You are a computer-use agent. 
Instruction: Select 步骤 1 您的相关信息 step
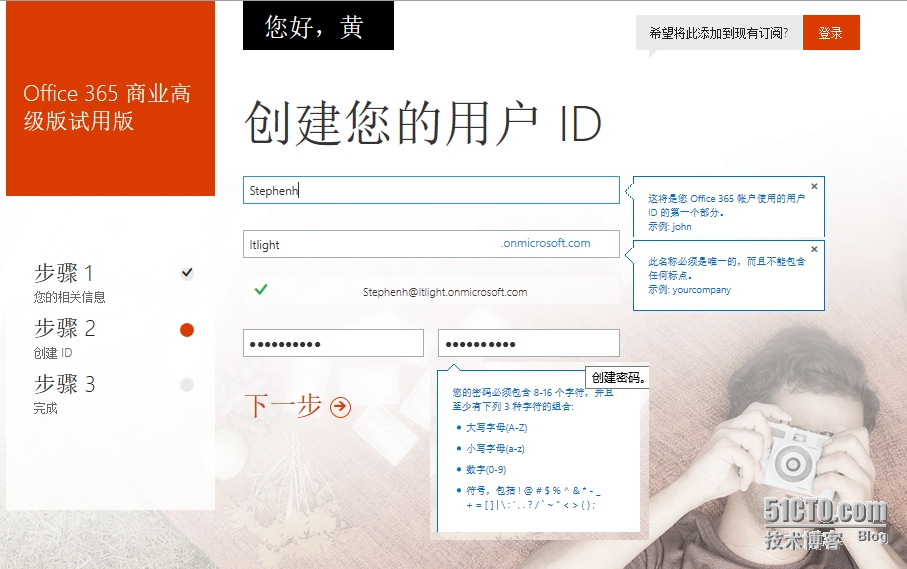(70, 282)
